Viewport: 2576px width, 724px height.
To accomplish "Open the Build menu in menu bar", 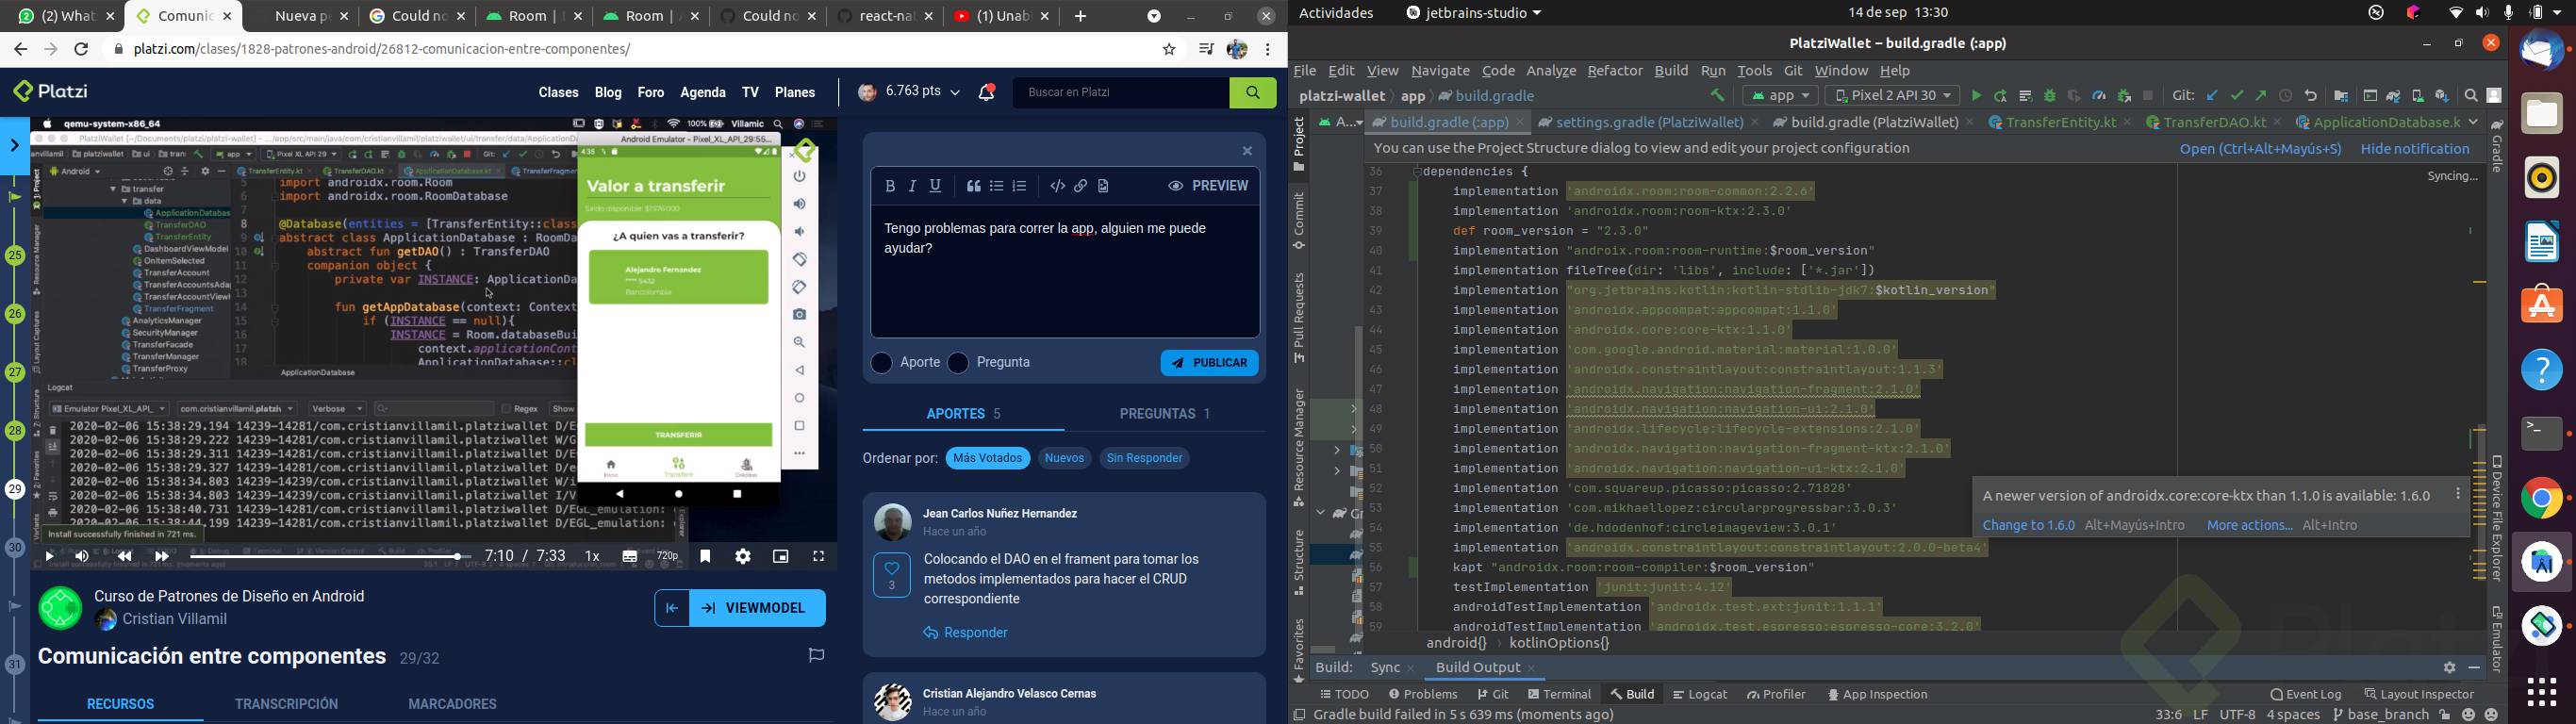I will 1671,72.
